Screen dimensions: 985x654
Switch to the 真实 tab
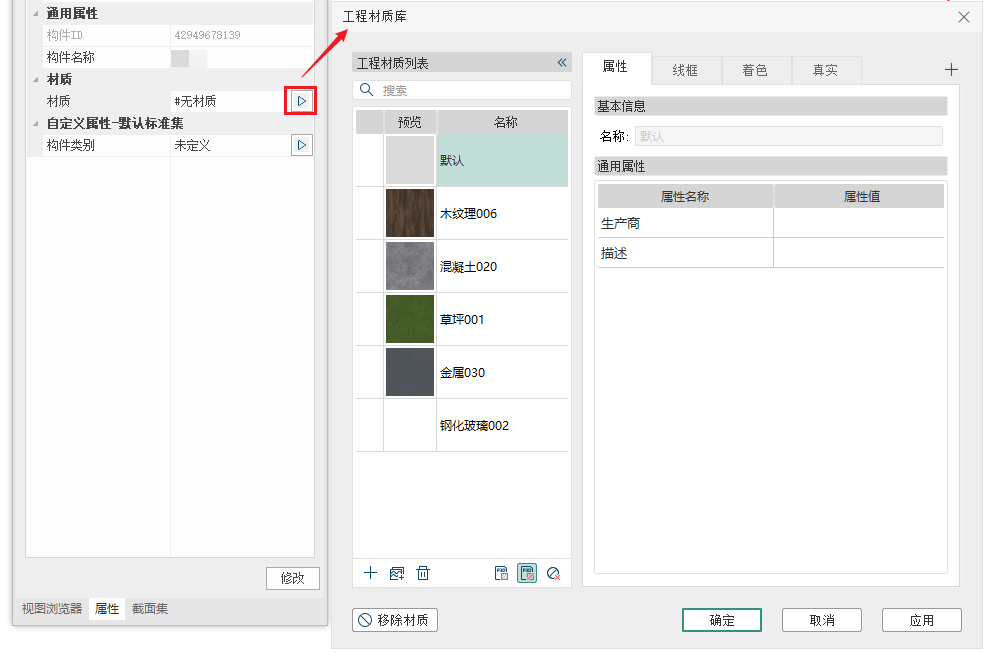coord(825,70)
